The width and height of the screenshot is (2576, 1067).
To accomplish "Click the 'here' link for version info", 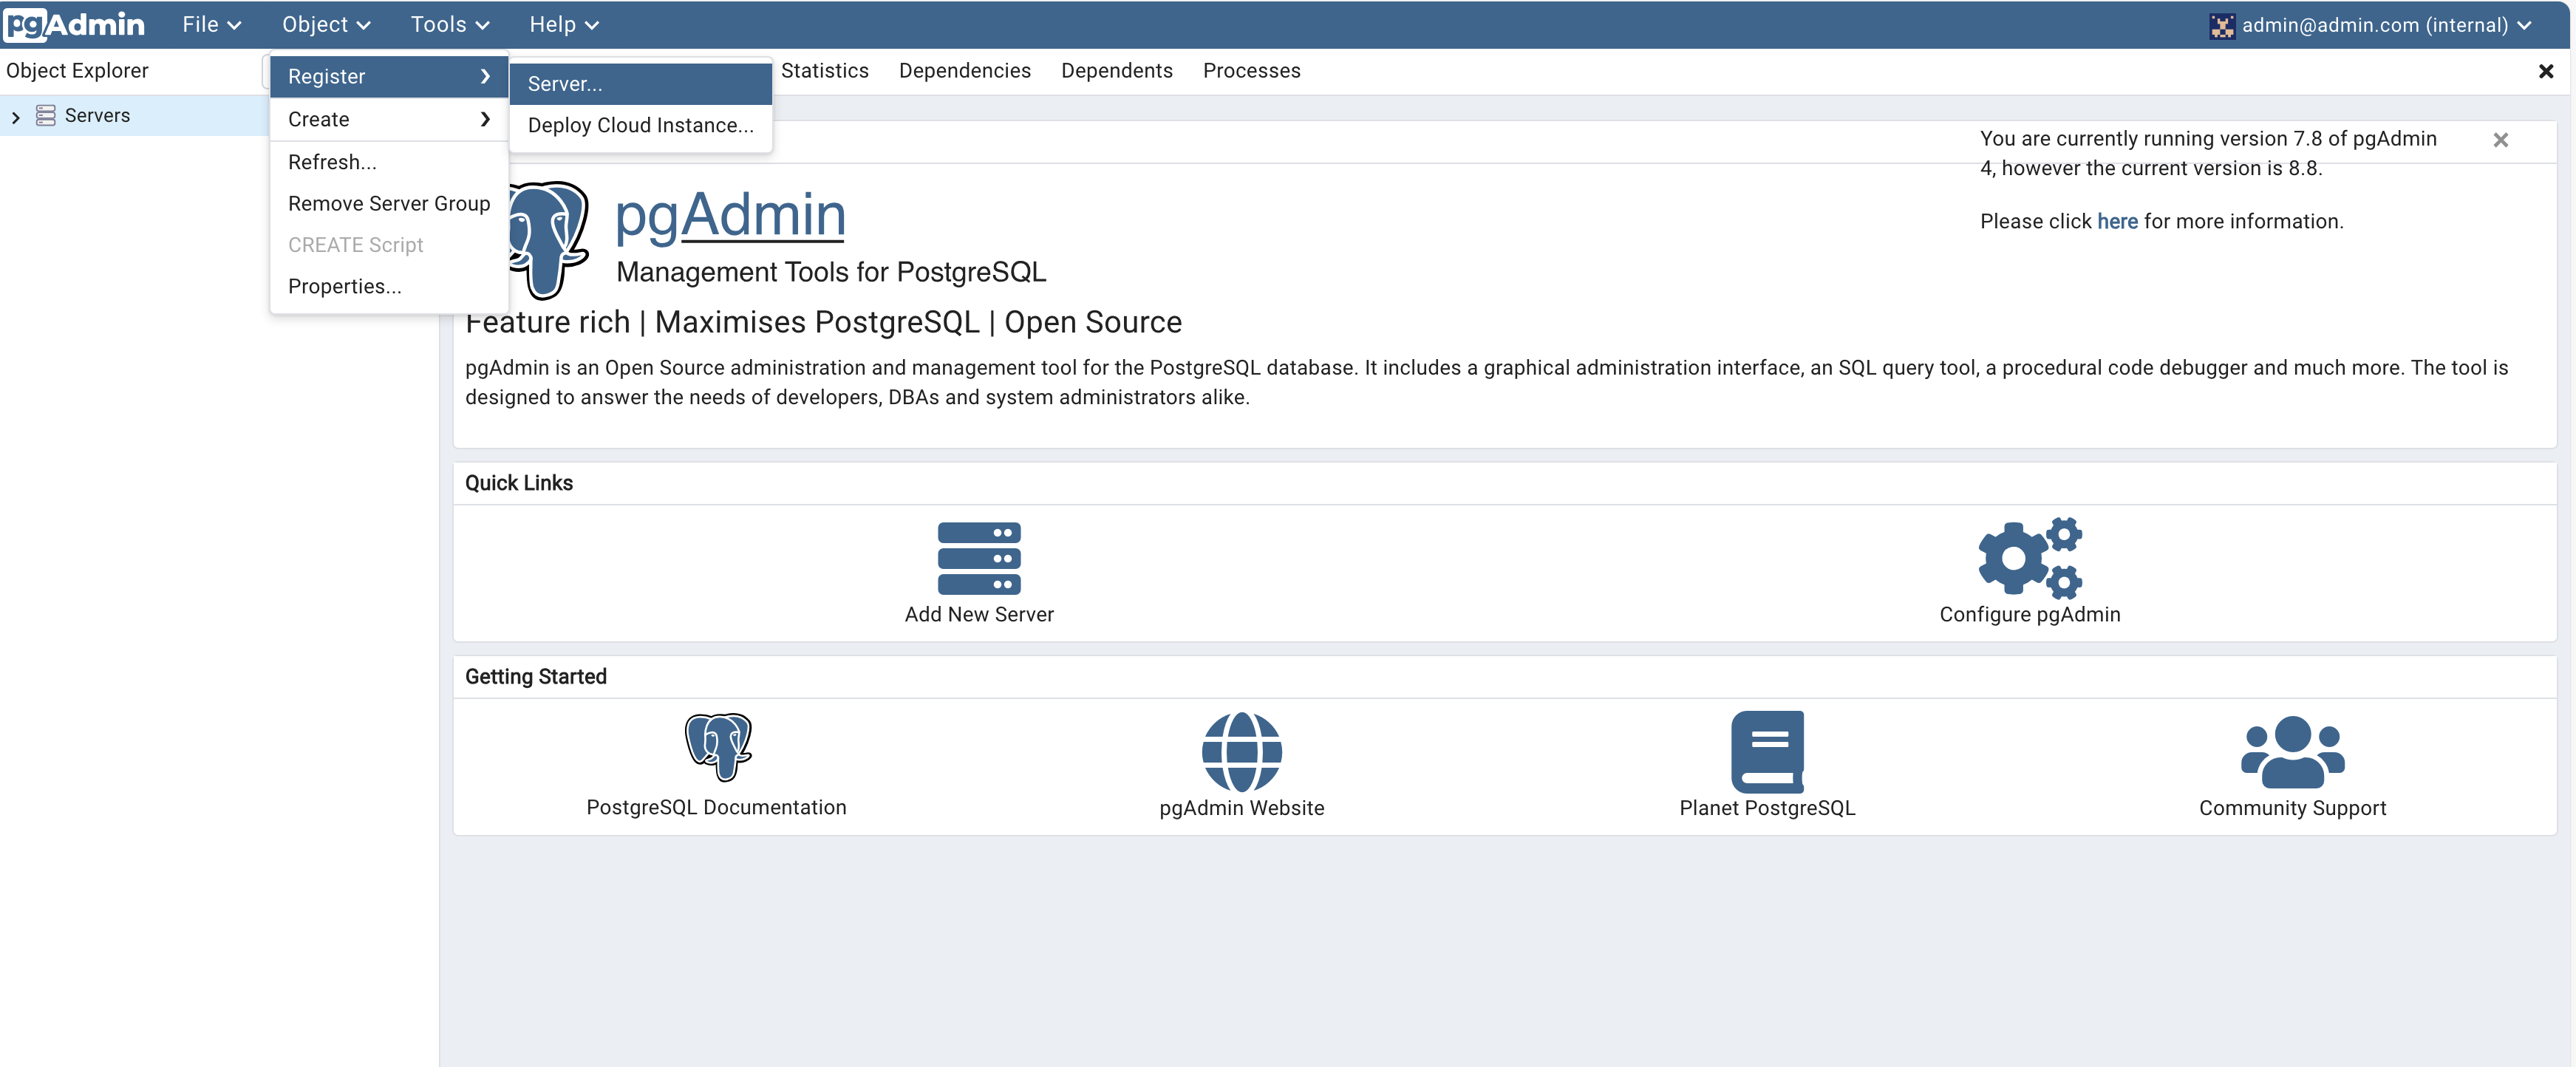I will (x=2117, y=221).
